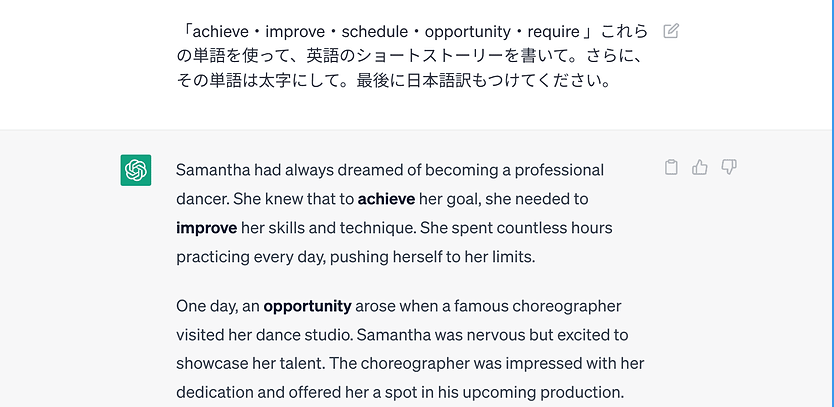
Task: Click "achieve" in the user prompt
Action: (x=220, y=32)
